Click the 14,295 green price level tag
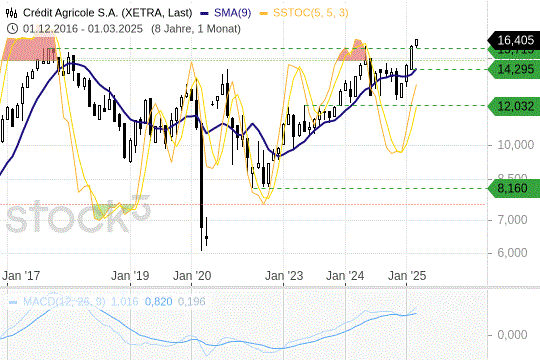The width and height of the screenshot is (540, 360). click(x=514, y=69)
